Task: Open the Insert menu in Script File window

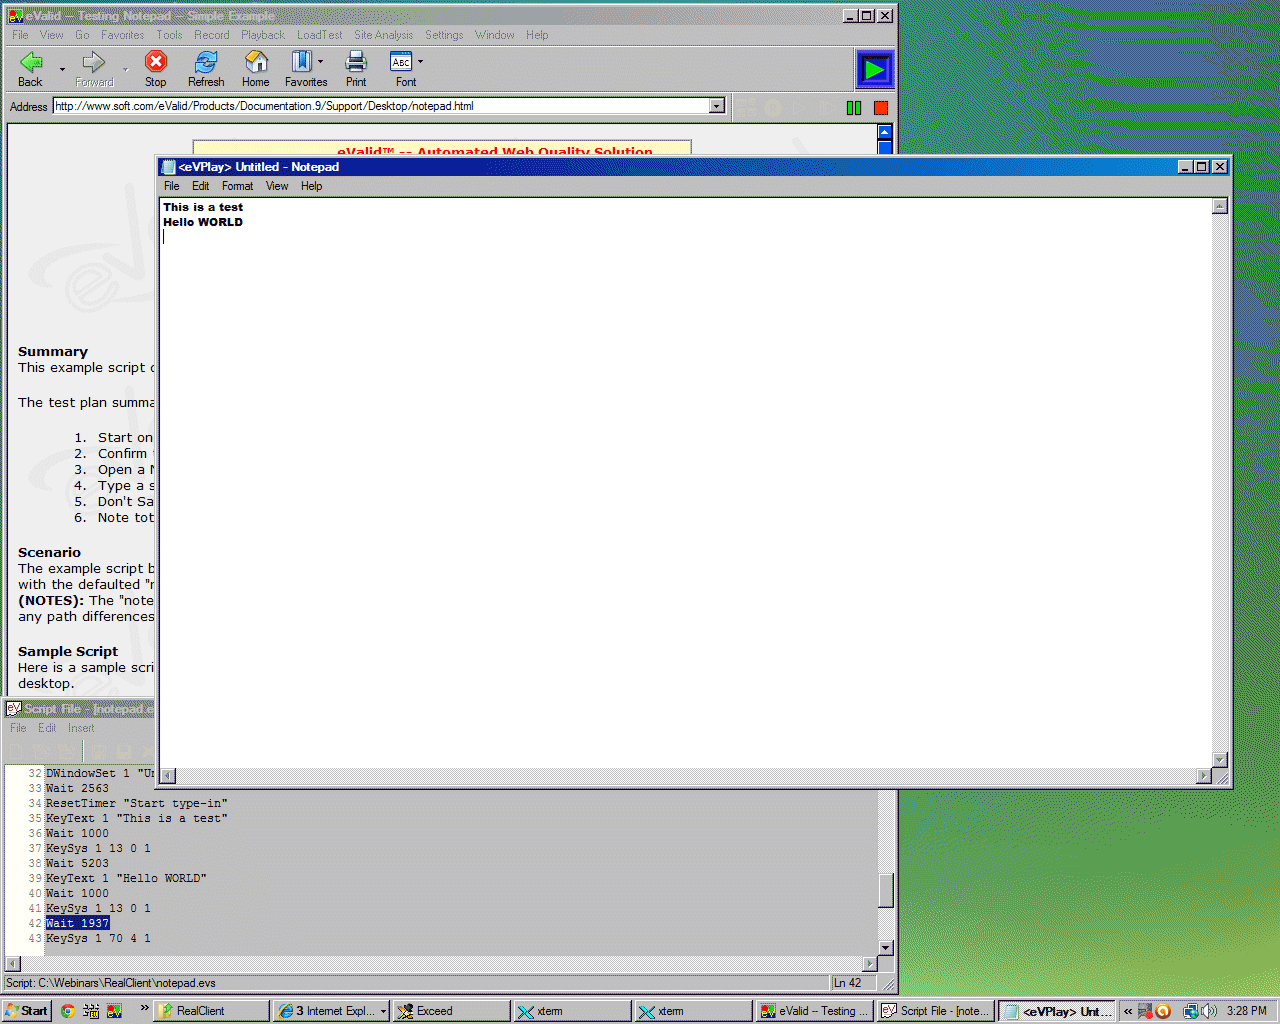Action: [81, 727]
